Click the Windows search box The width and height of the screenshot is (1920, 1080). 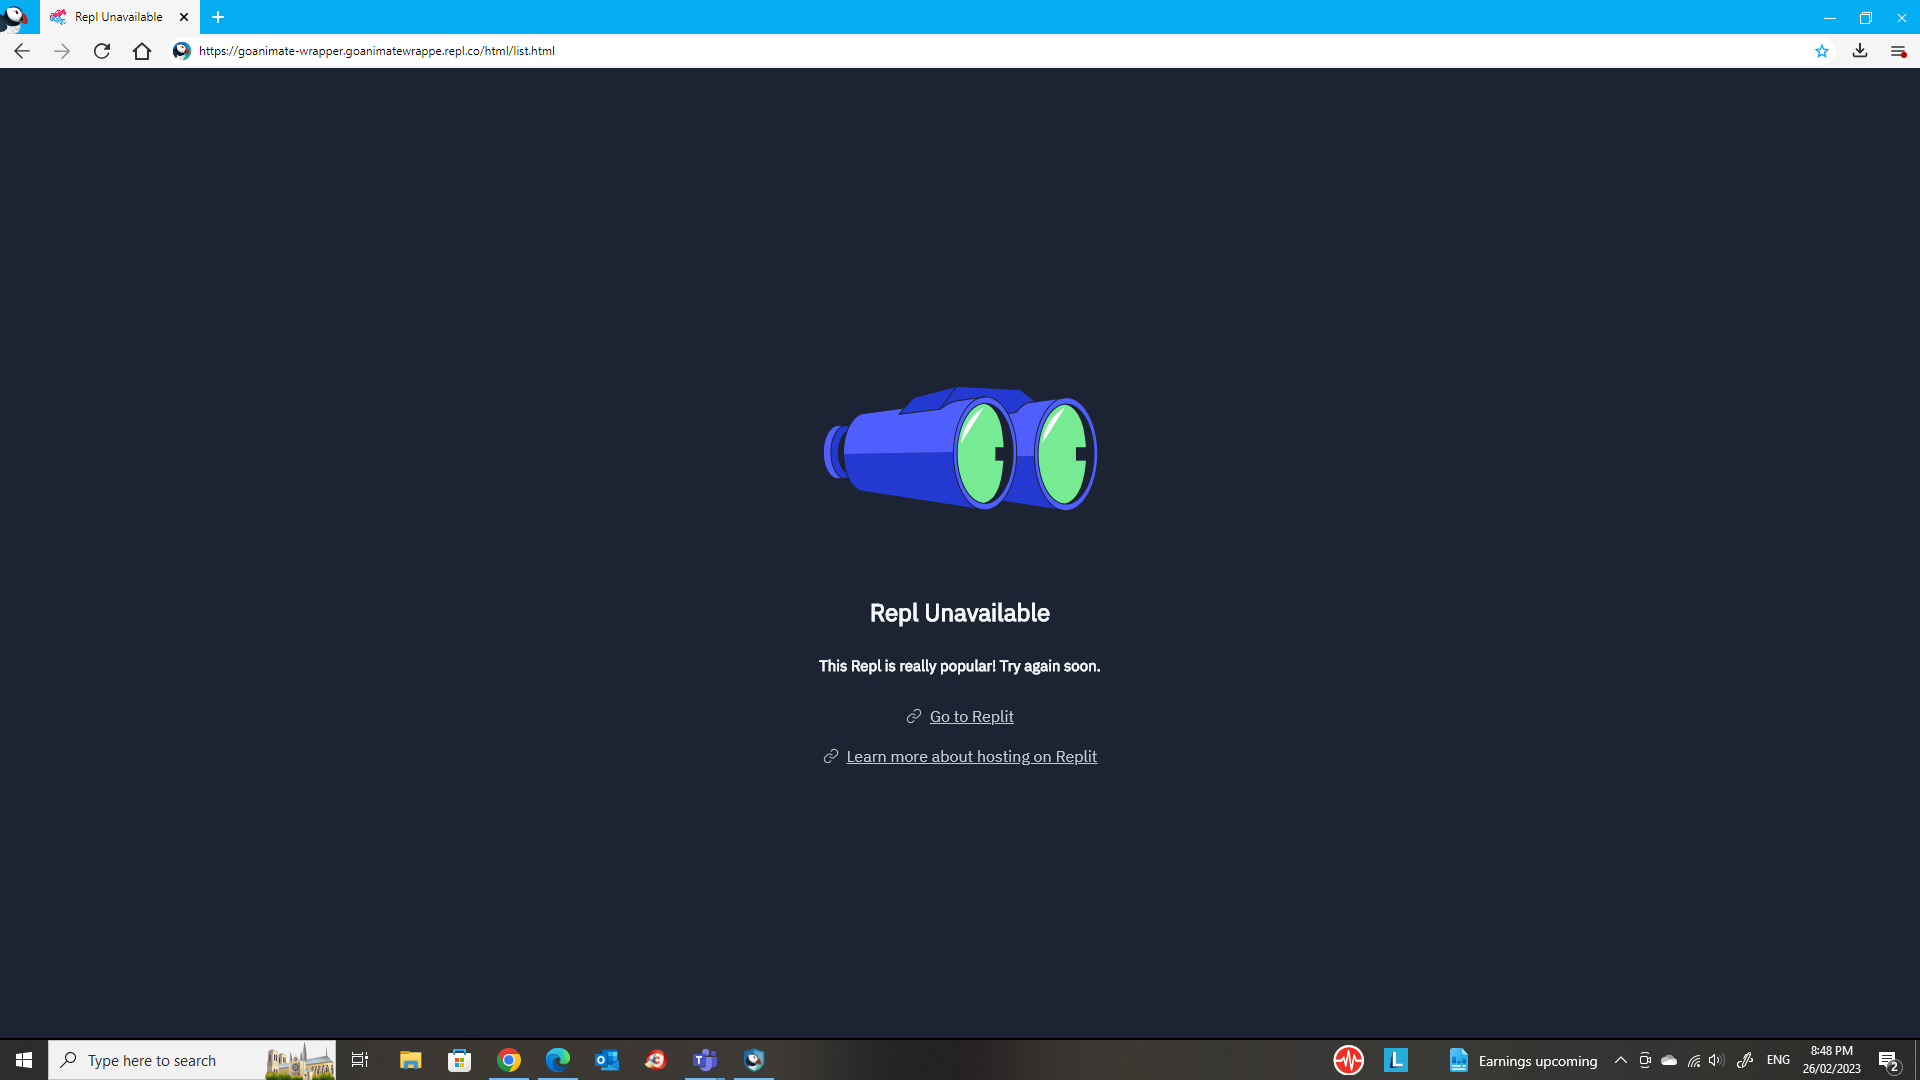point(192,1060)
